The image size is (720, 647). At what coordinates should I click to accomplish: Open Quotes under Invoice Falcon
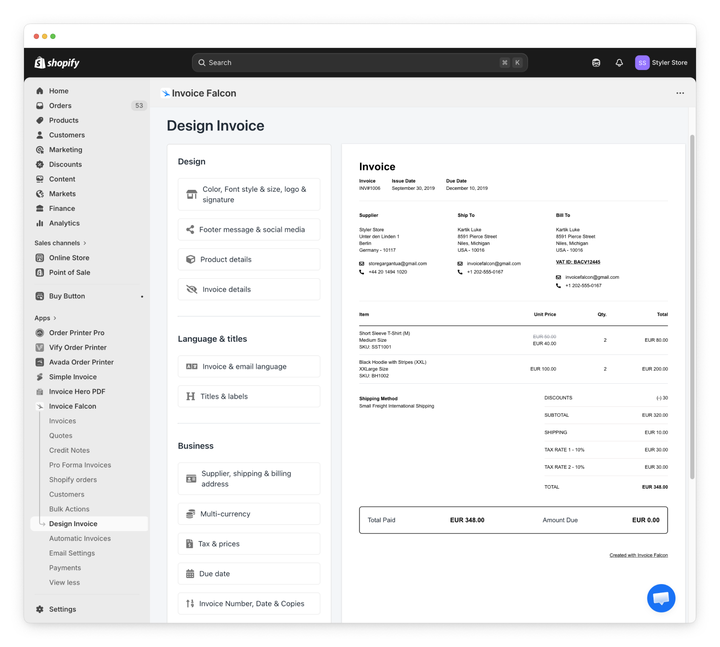pos(61,436)
